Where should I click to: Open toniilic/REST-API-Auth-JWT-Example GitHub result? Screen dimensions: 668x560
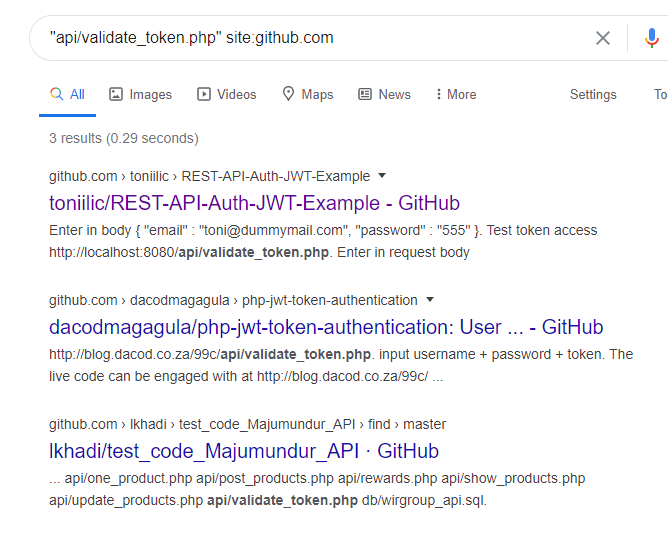(254, 203)
